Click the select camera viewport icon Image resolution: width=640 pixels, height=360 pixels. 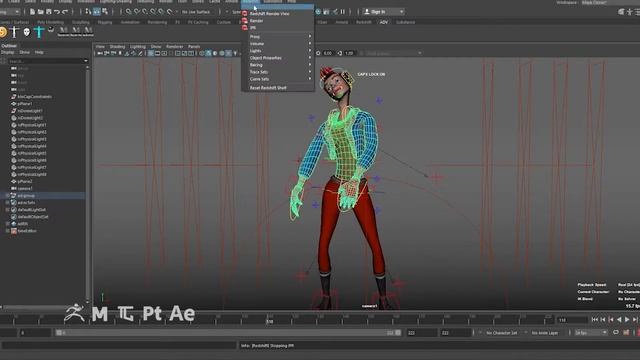tap(100, 53)
